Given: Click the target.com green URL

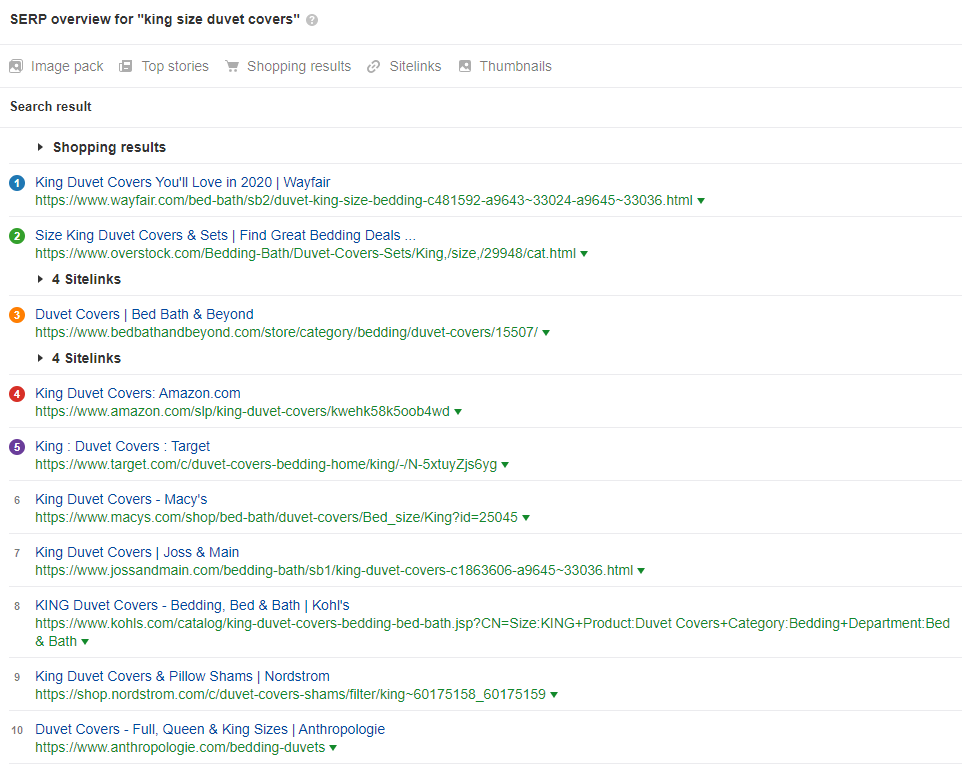Looking at the screenshot, I should [266, 465].
